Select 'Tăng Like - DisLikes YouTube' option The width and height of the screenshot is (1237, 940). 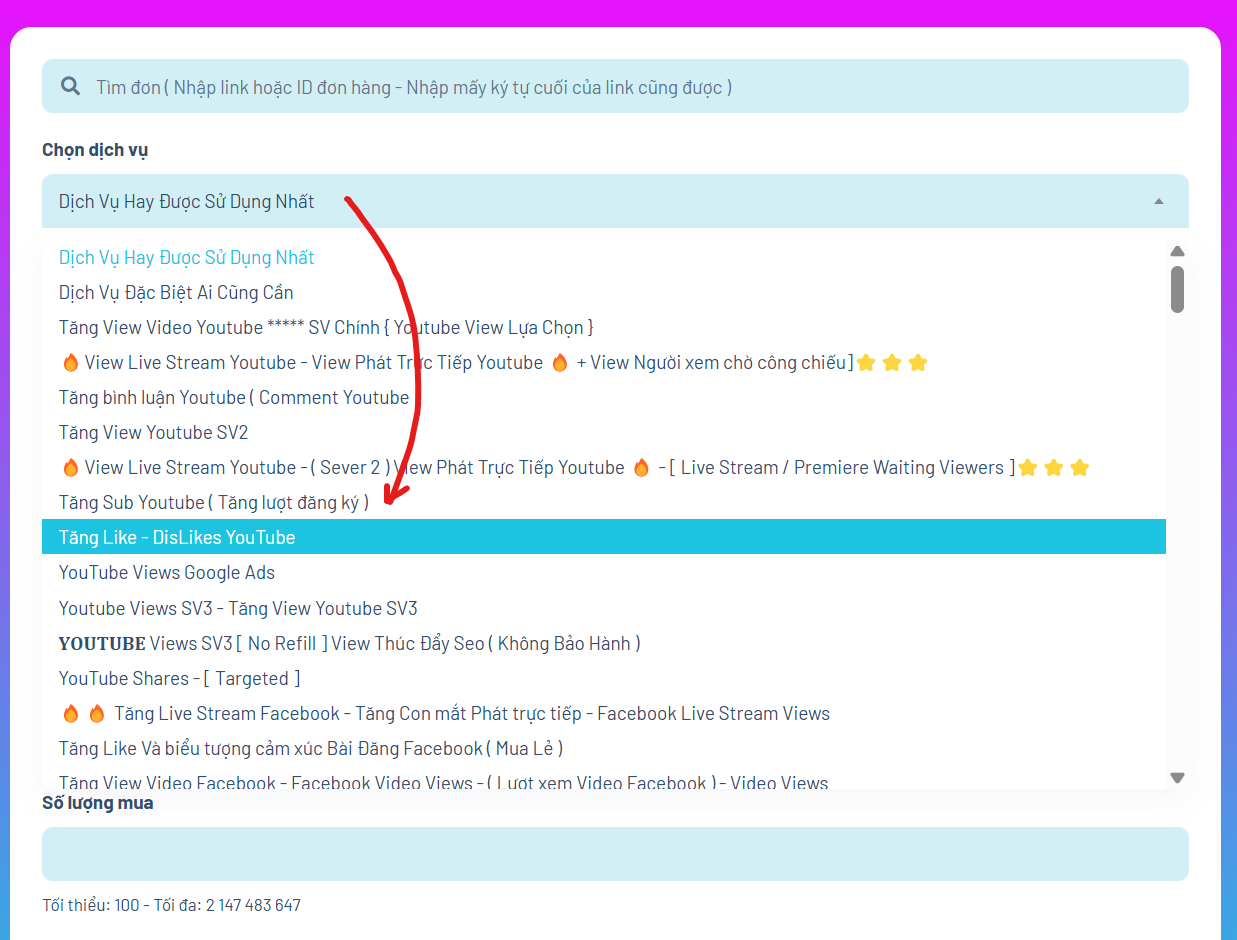[177, 537]
